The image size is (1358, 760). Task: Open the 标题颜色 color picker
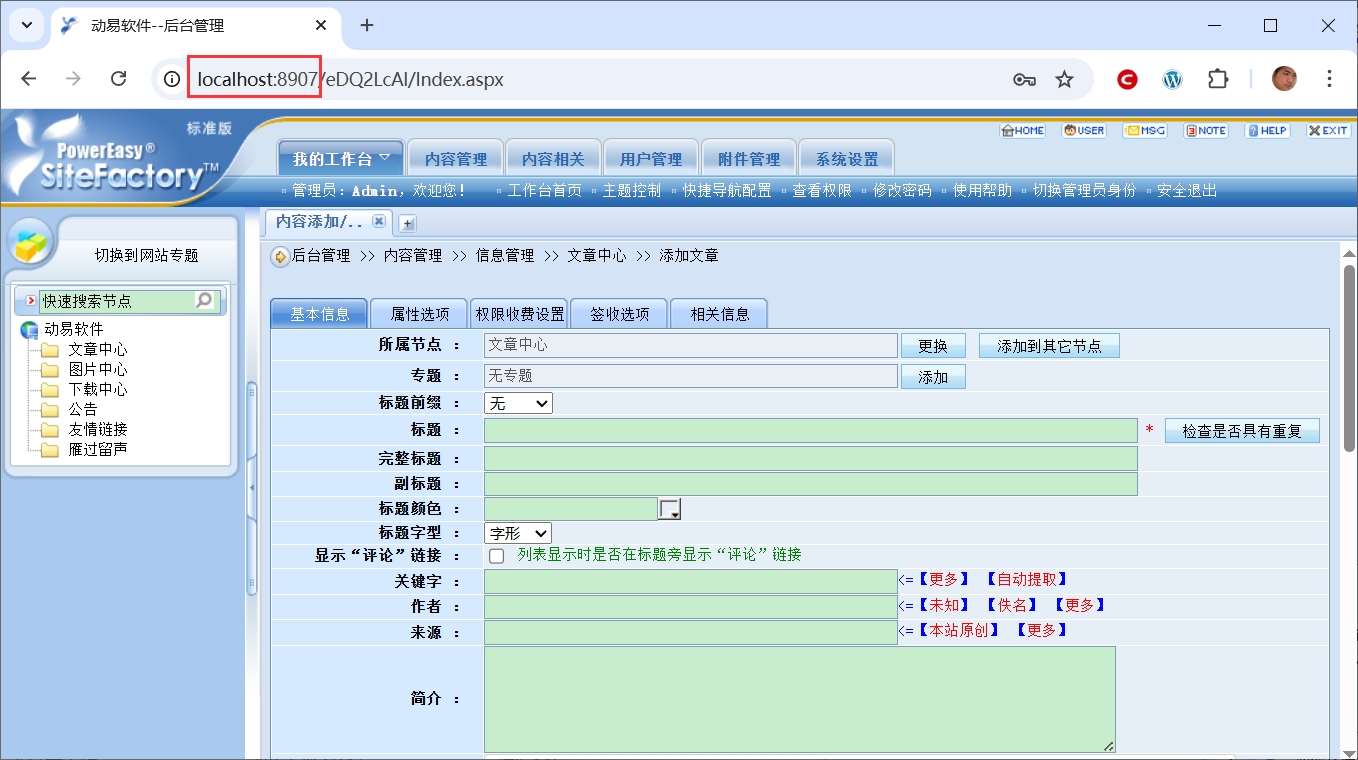point(669,509)
